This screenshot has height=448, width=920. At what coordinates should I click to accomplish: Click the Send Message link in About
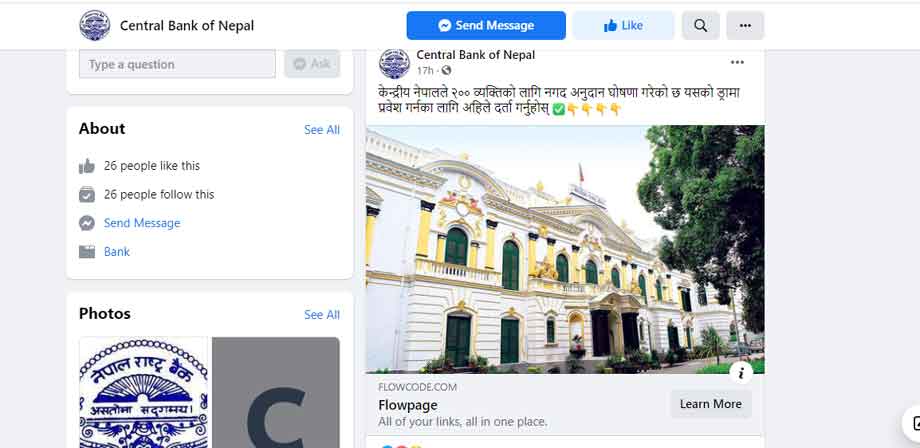point(142,223)
